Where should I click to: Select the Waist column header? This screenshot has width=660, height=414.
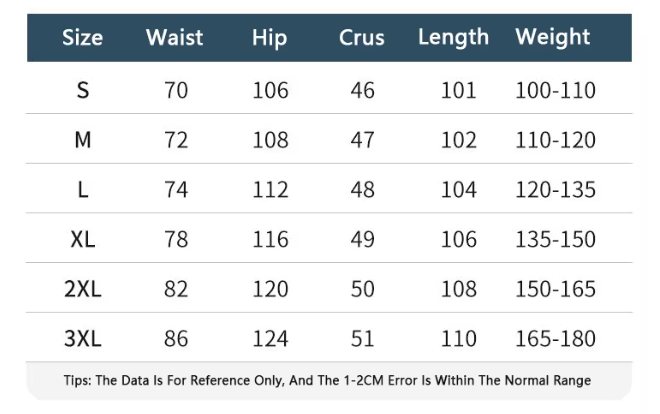(x=175, y=38)
